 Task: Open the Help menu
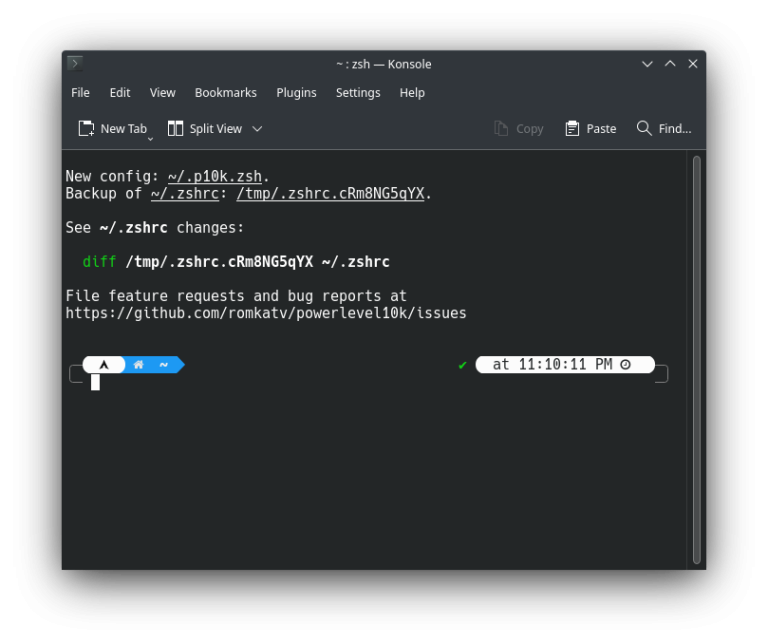412,93
